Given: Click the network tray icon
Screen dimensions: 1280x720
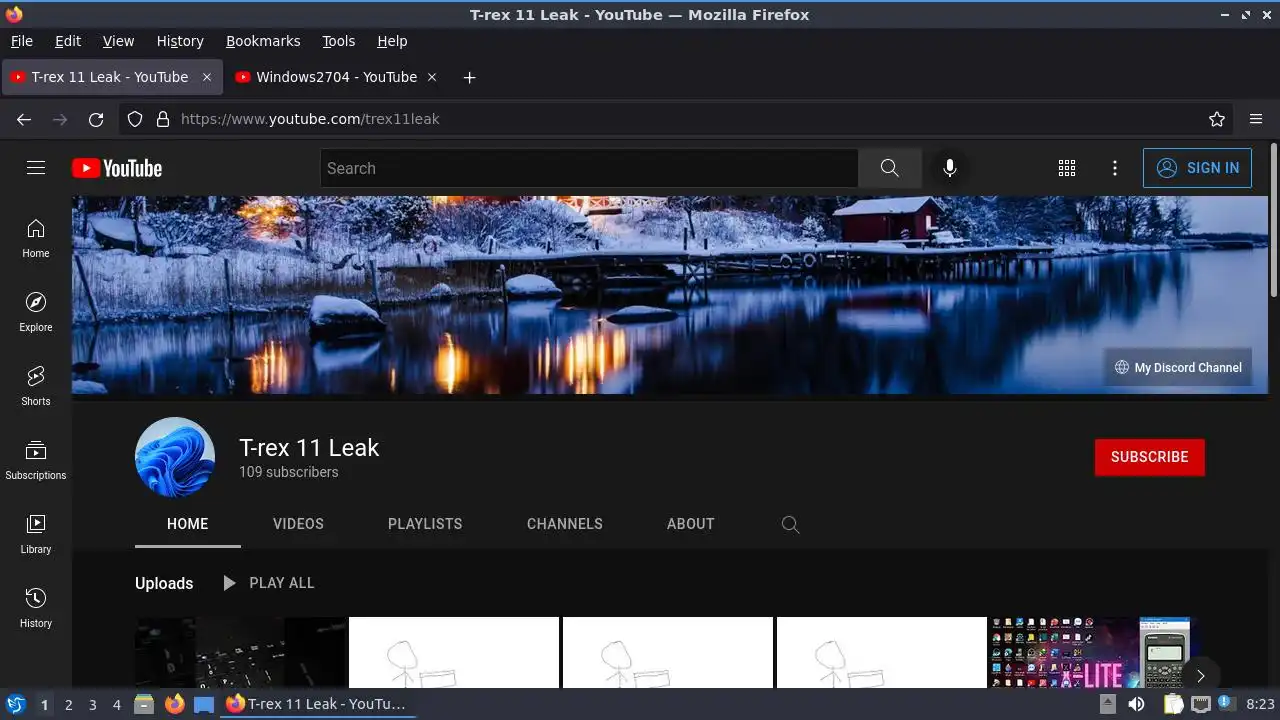Looking at the screenshot, I should 1202,704.
